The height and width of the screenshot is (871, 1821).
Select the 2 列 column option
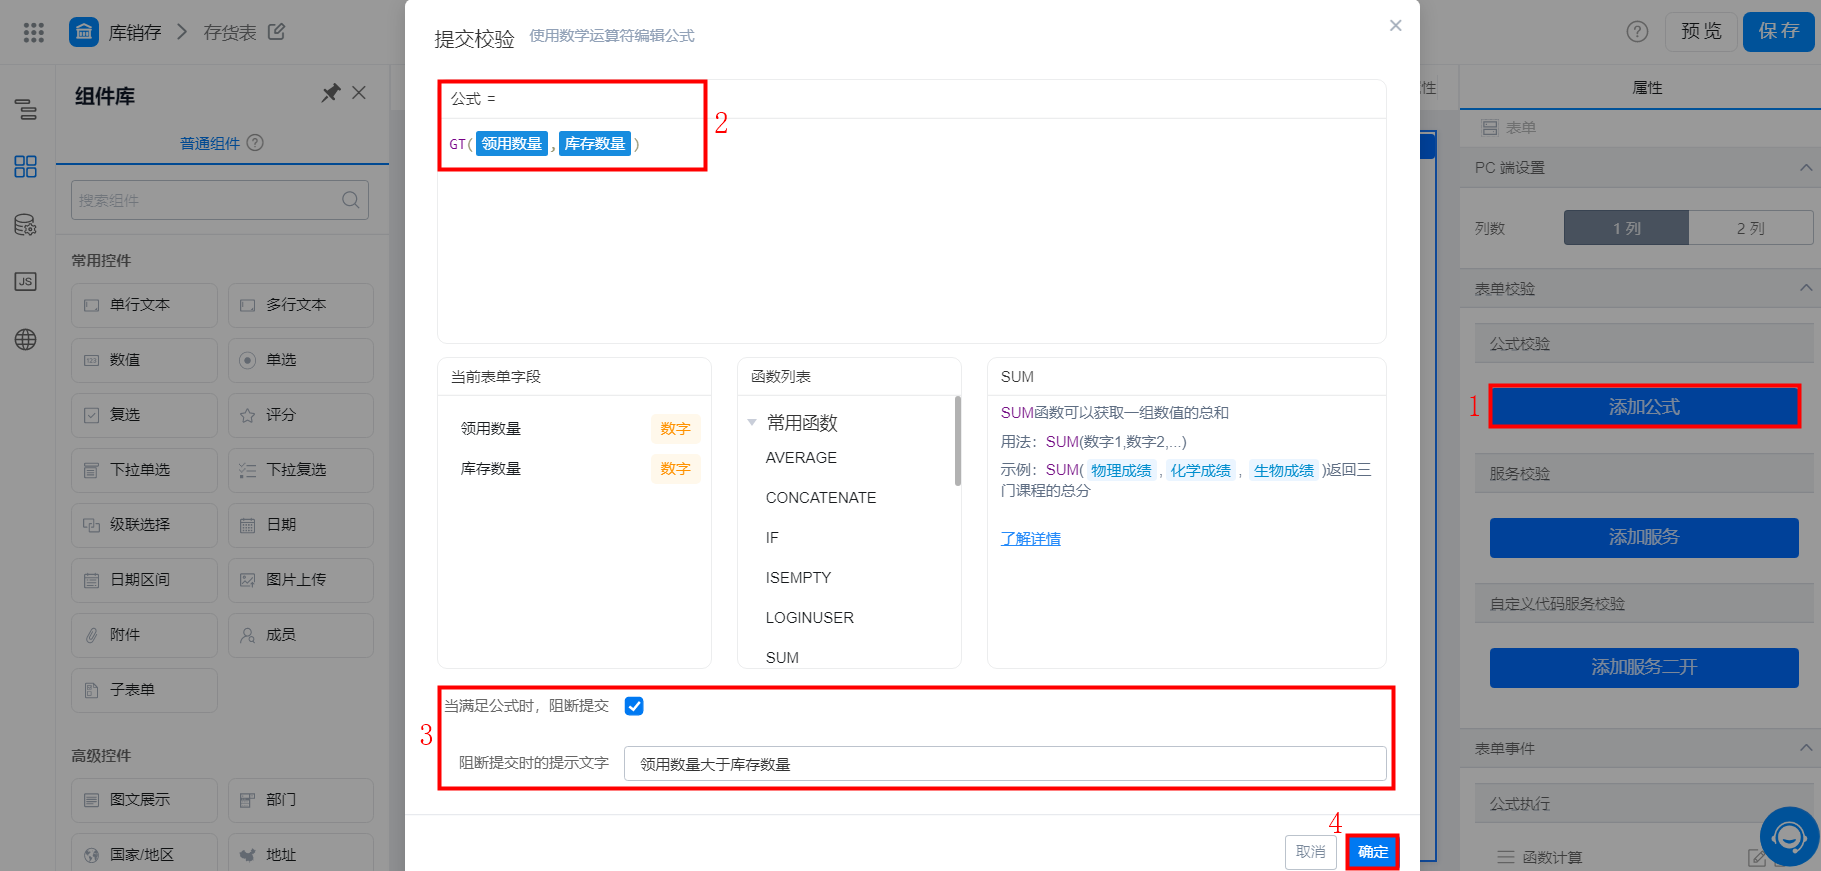[1751, 228]
